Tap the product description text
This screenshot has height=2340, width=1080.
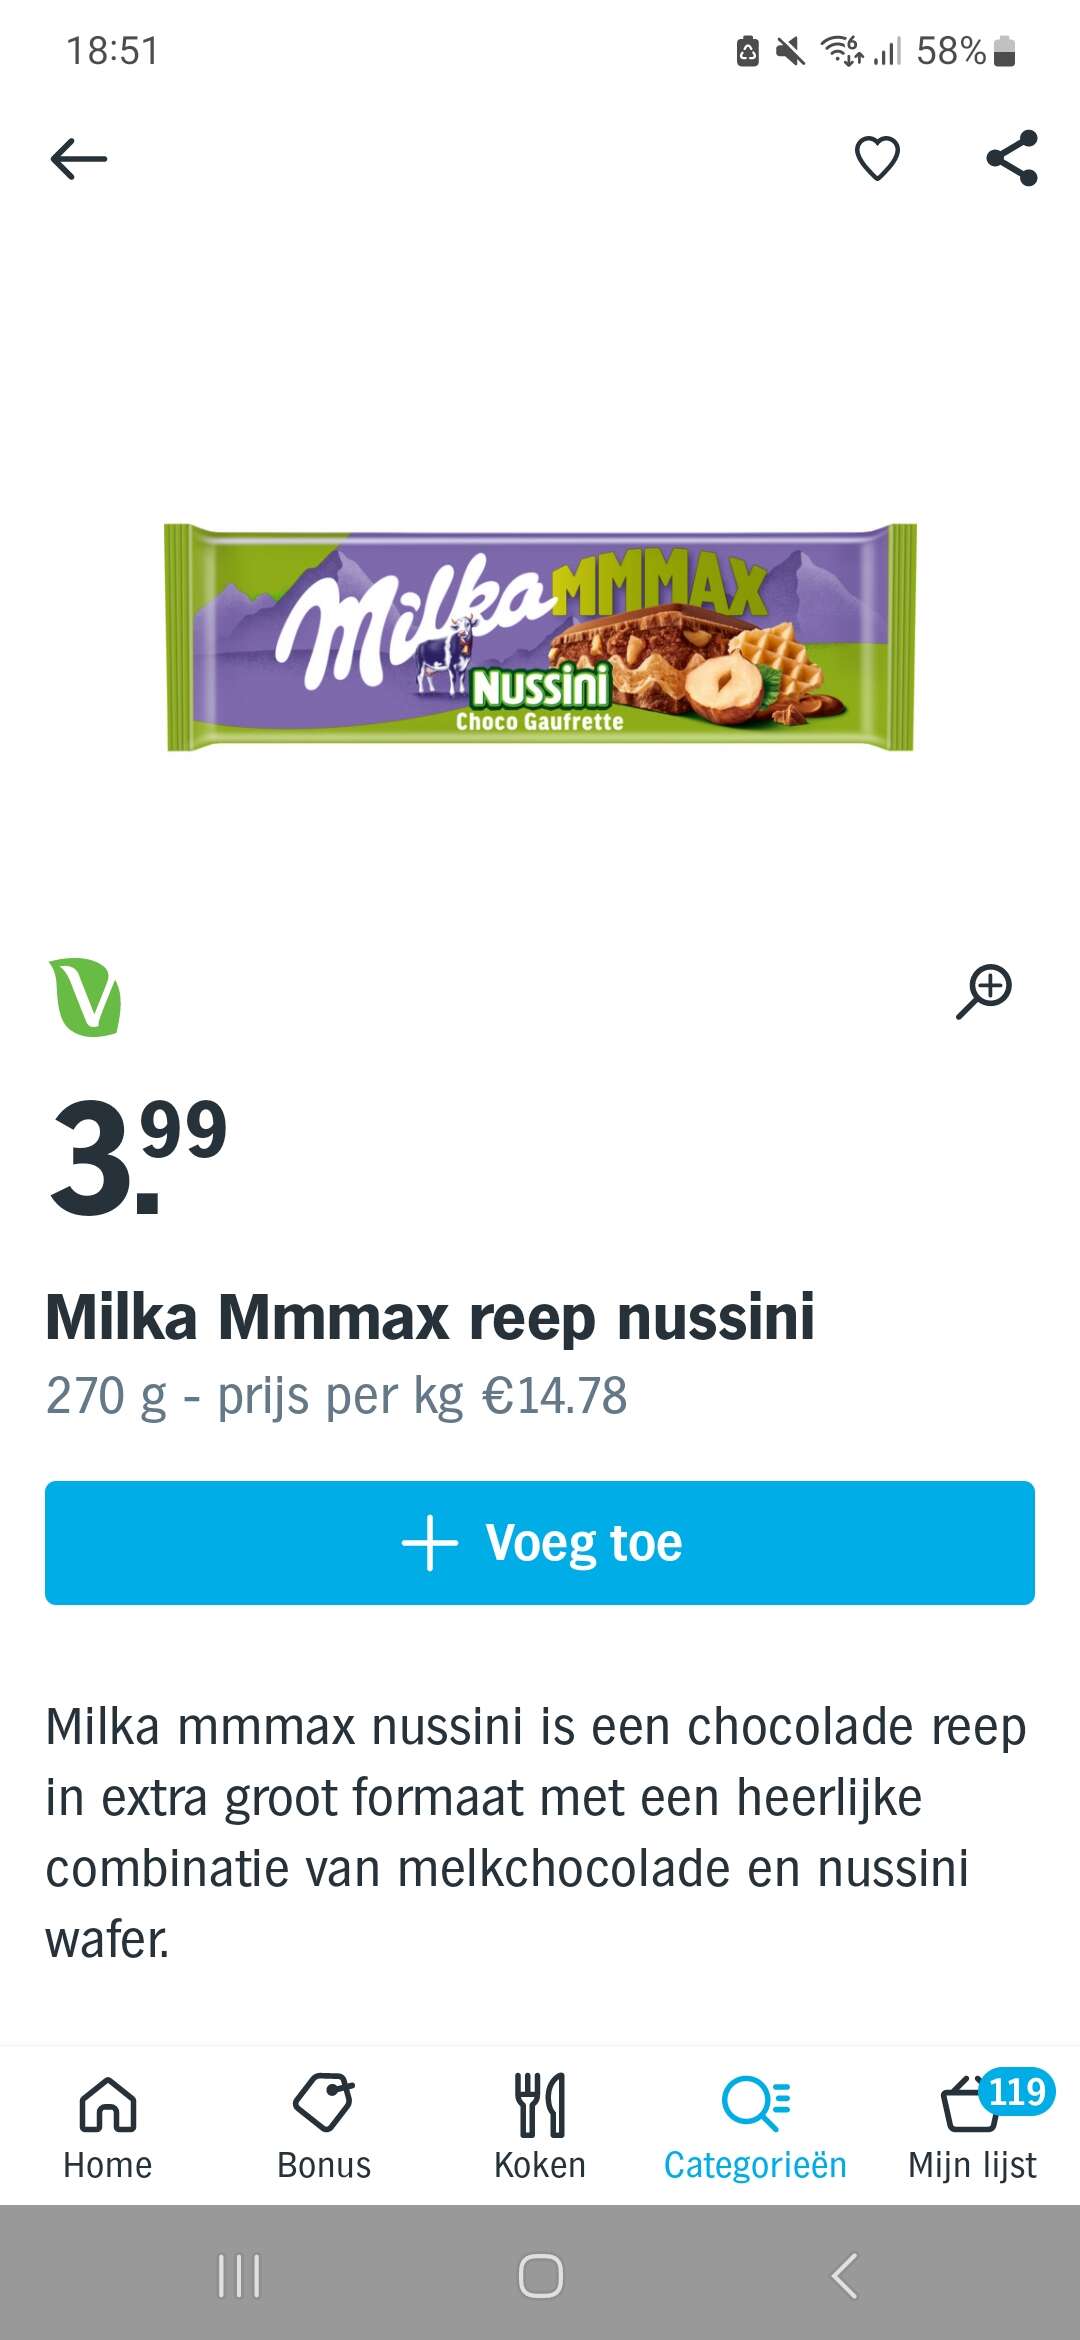tap(536, 1833)
